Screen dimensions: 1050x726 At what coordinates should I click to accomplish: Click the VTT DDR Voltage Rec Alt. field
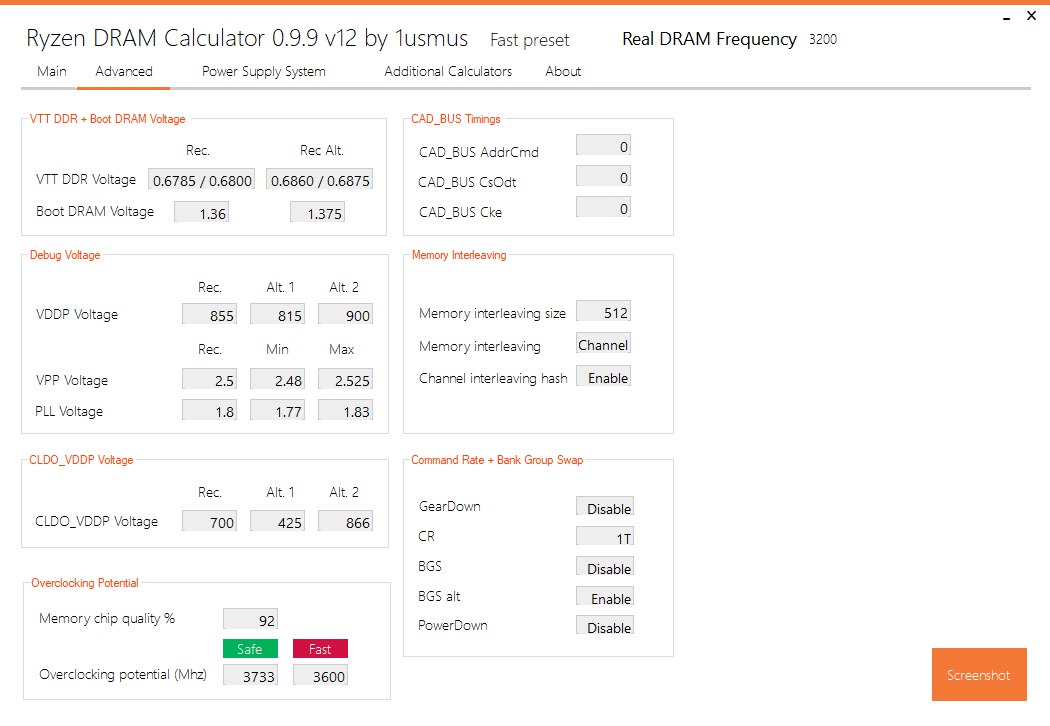tap(319, 179)
